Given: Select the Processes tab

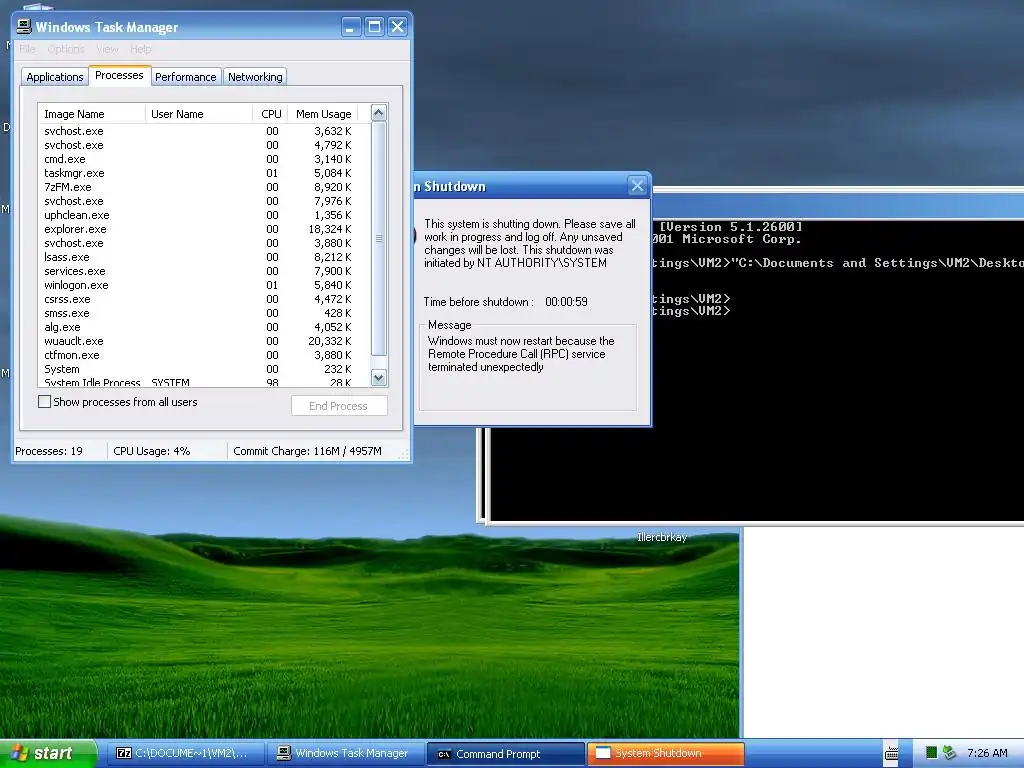Looking at the screenshot, I should coord(120,75).
